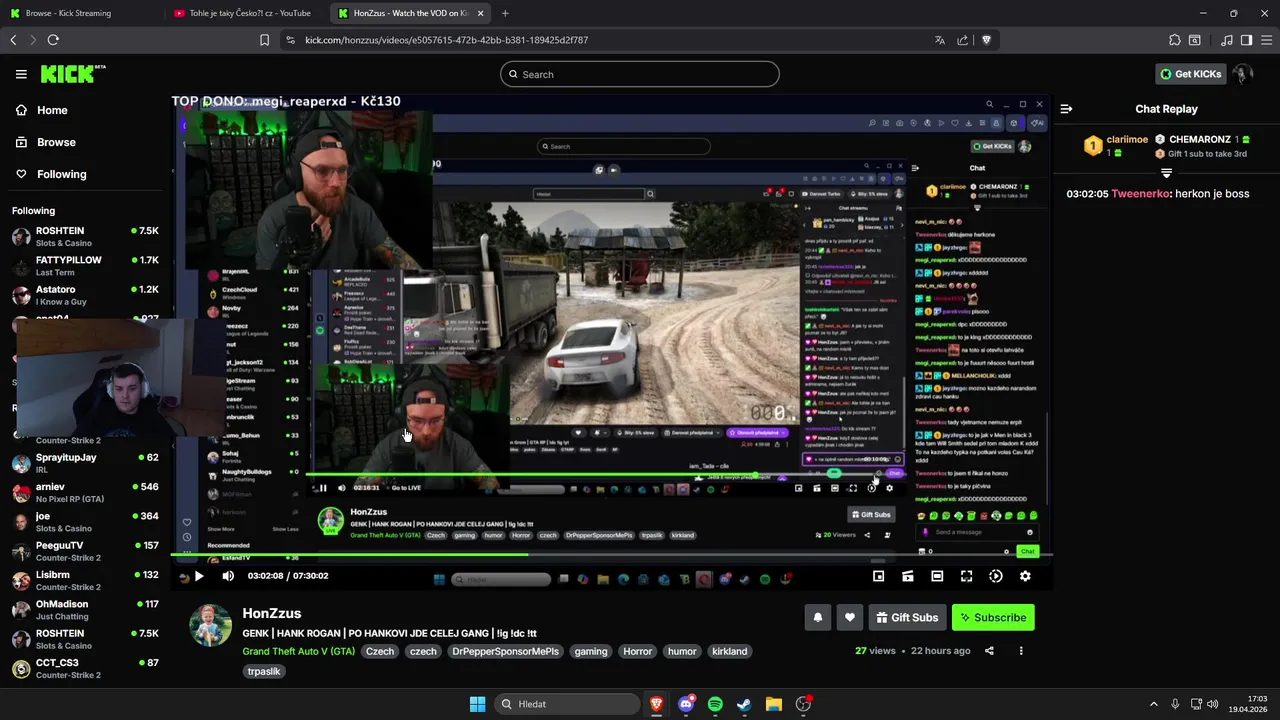Image resolution: width=1280 pixels, height=720 pixels.
Task: Open Astatoro channel in Following list
Action: [85, 295]
